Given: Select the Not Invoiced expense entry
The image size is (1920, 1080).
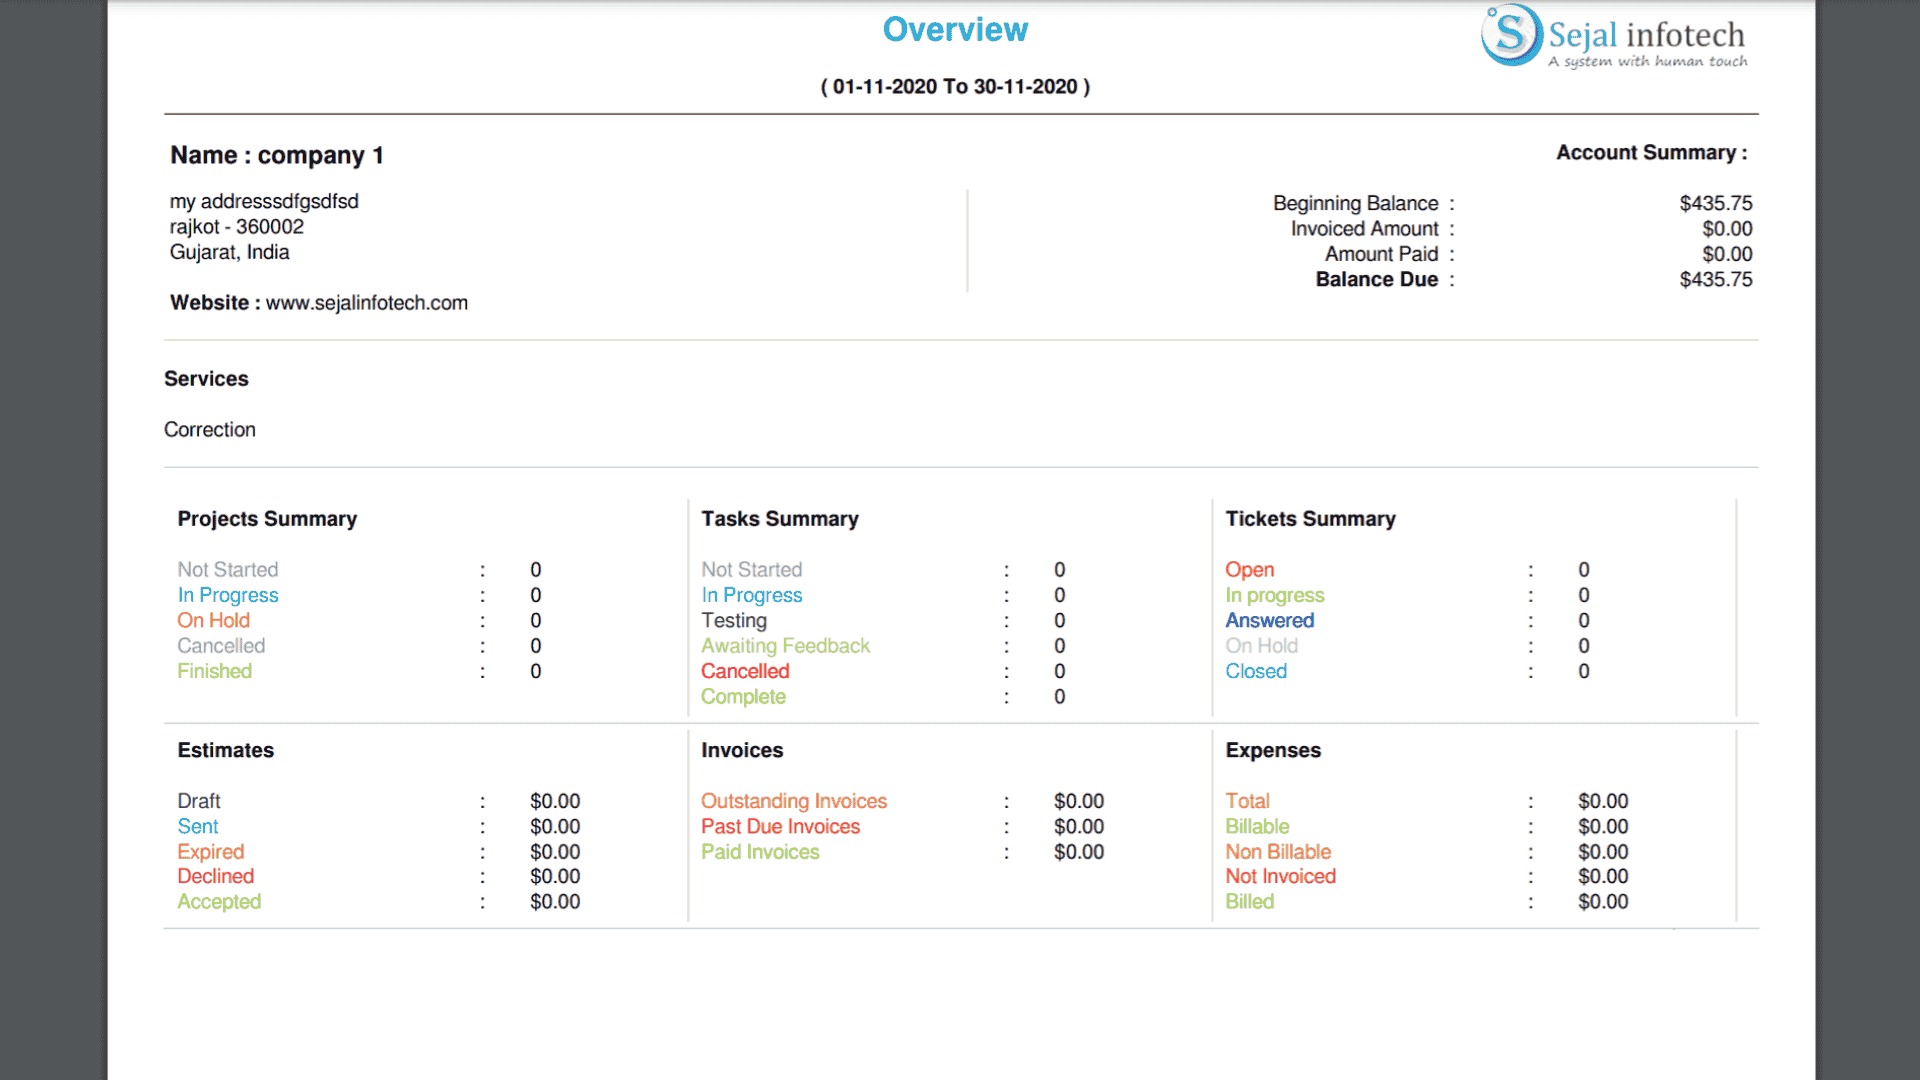Looking at the screenshot, I should pos(1280,876).
